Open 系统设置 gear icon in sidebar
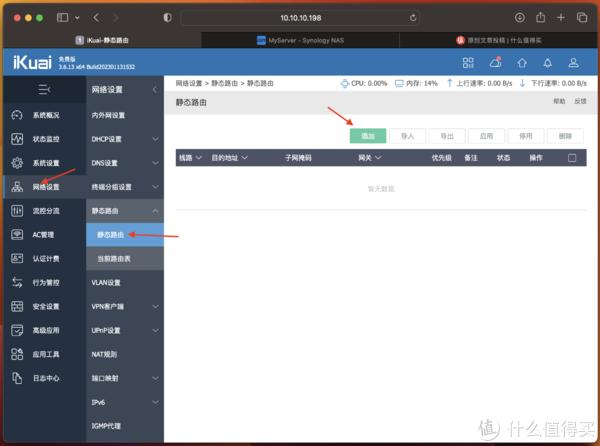 16,163
